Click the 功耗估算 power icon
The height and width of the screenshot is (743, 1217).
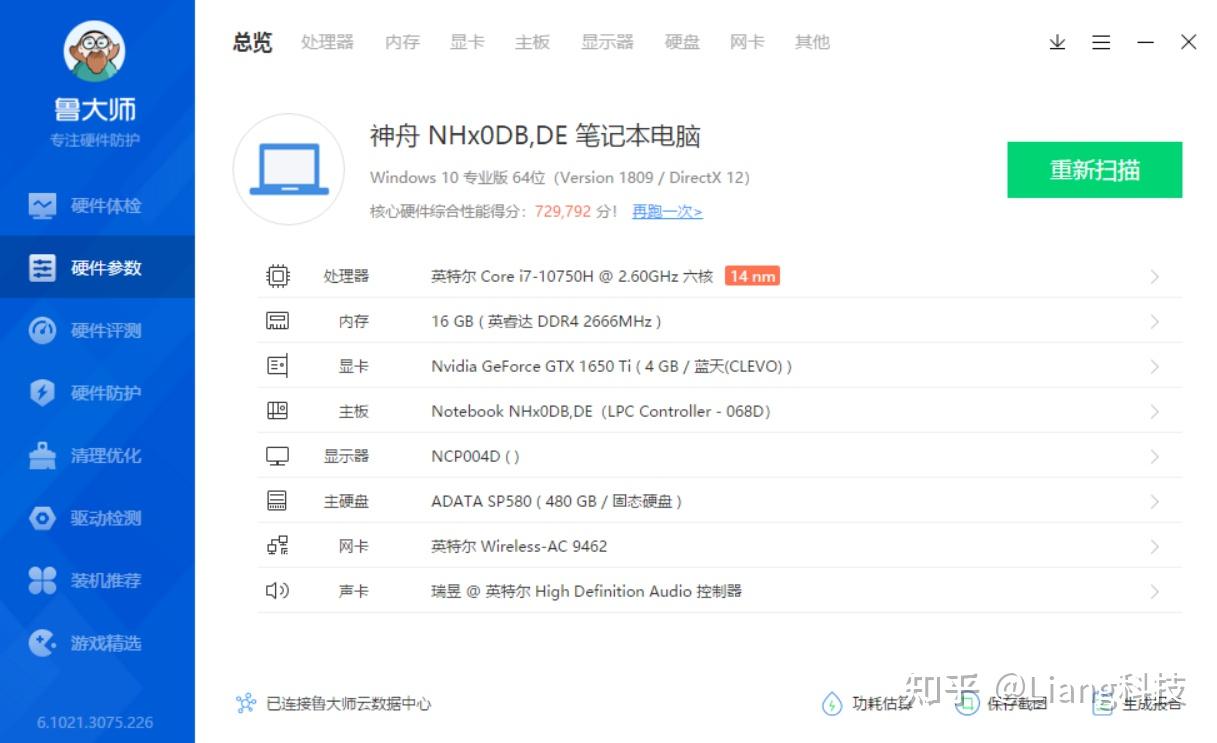coord(832,704)
